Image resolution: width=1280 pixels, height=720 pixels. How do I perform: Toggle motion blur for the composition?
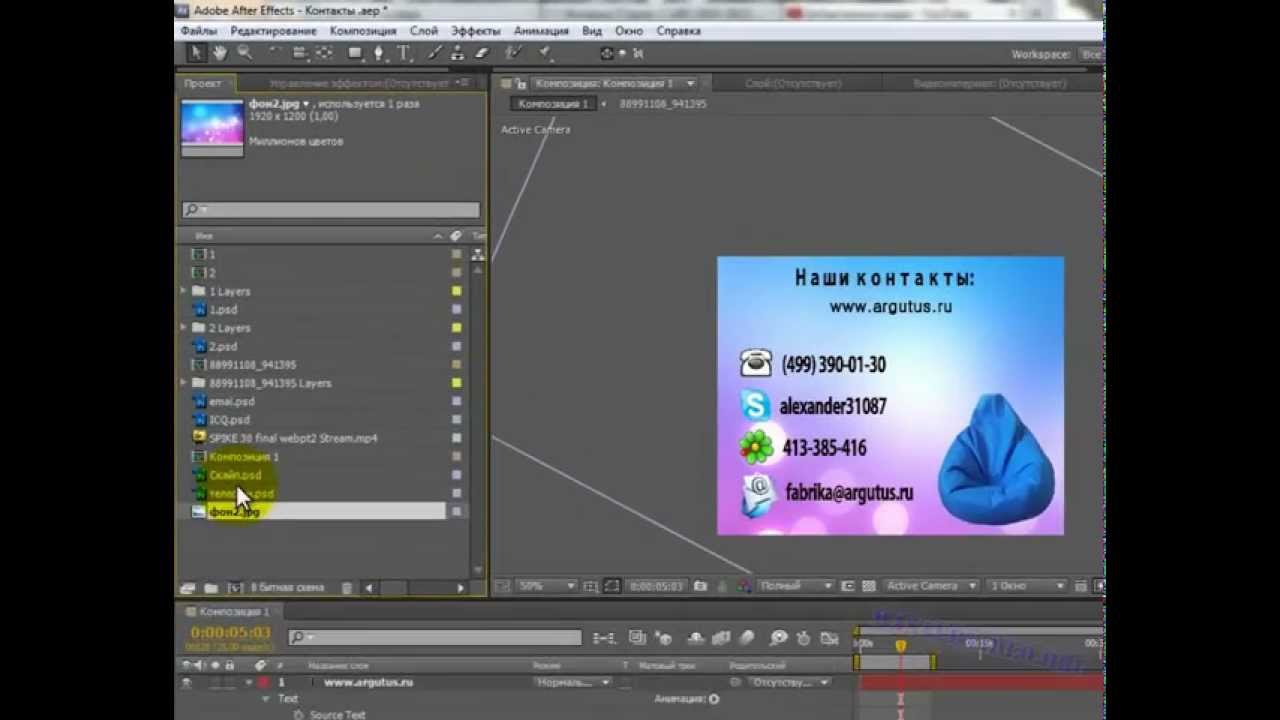746,638
